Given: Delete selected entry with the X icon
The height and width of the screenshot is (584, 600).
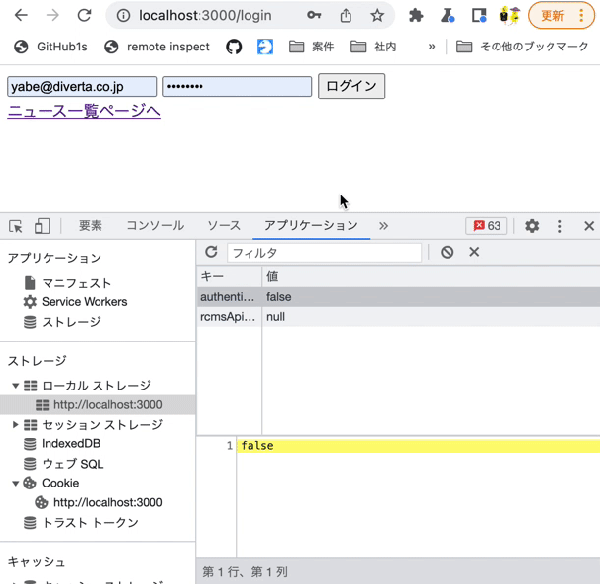Looking at the screenshot, I should click(474, 252).
